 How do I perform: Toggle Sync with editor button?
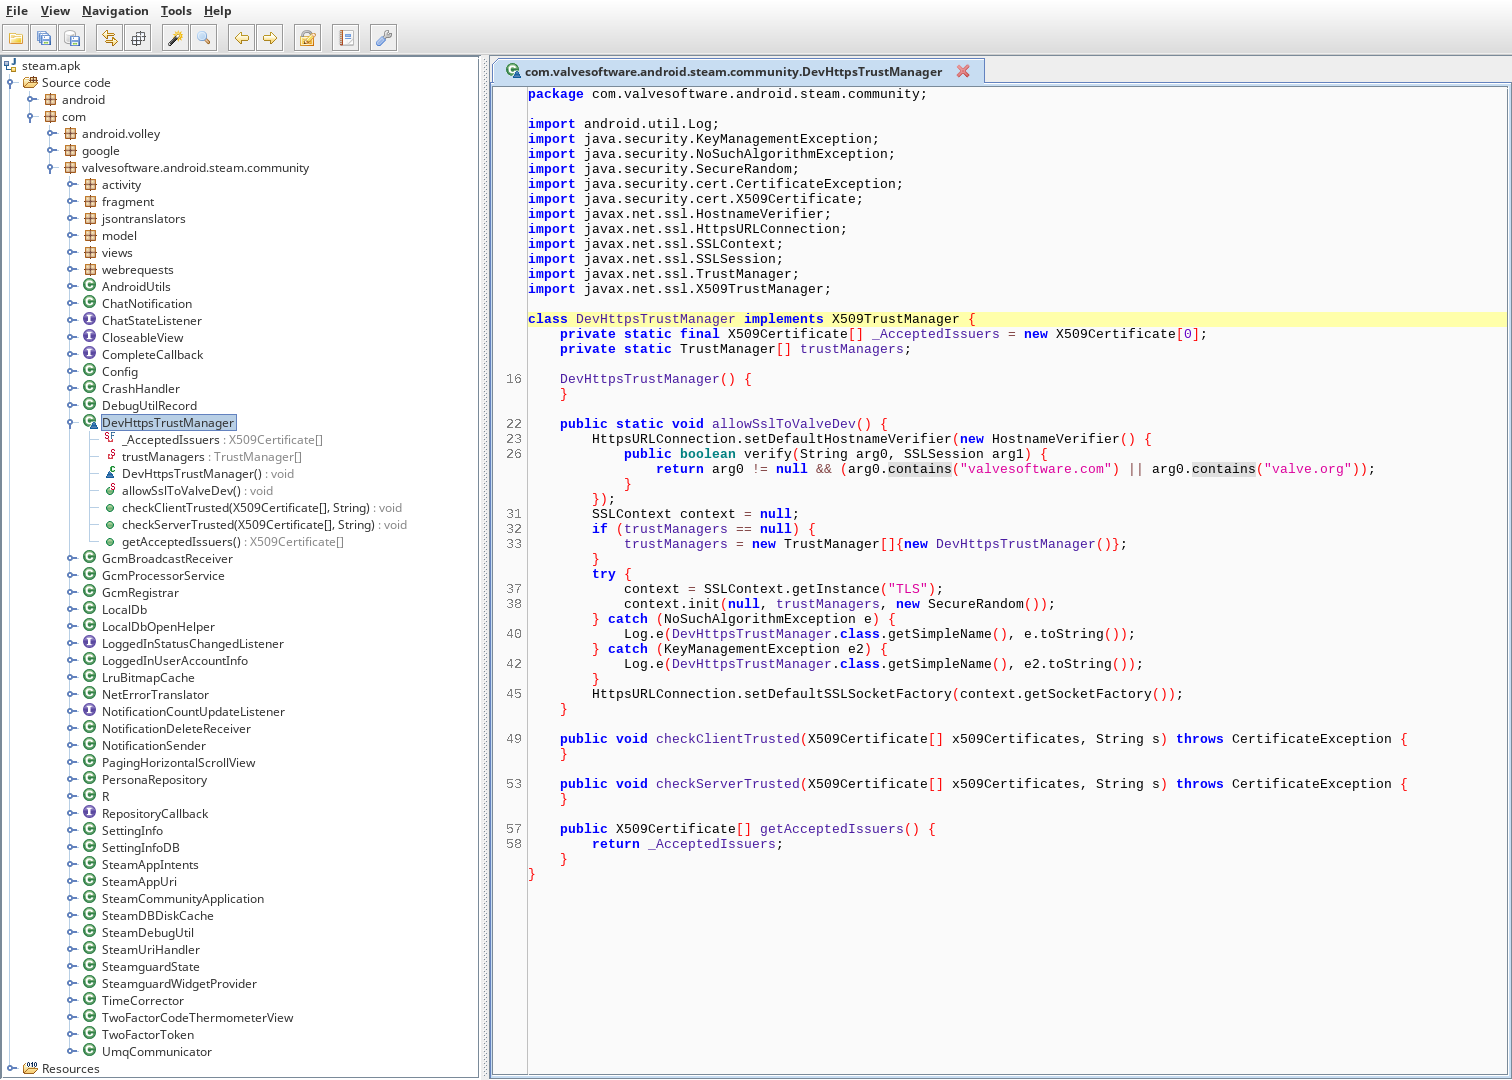tap(110, 38)
